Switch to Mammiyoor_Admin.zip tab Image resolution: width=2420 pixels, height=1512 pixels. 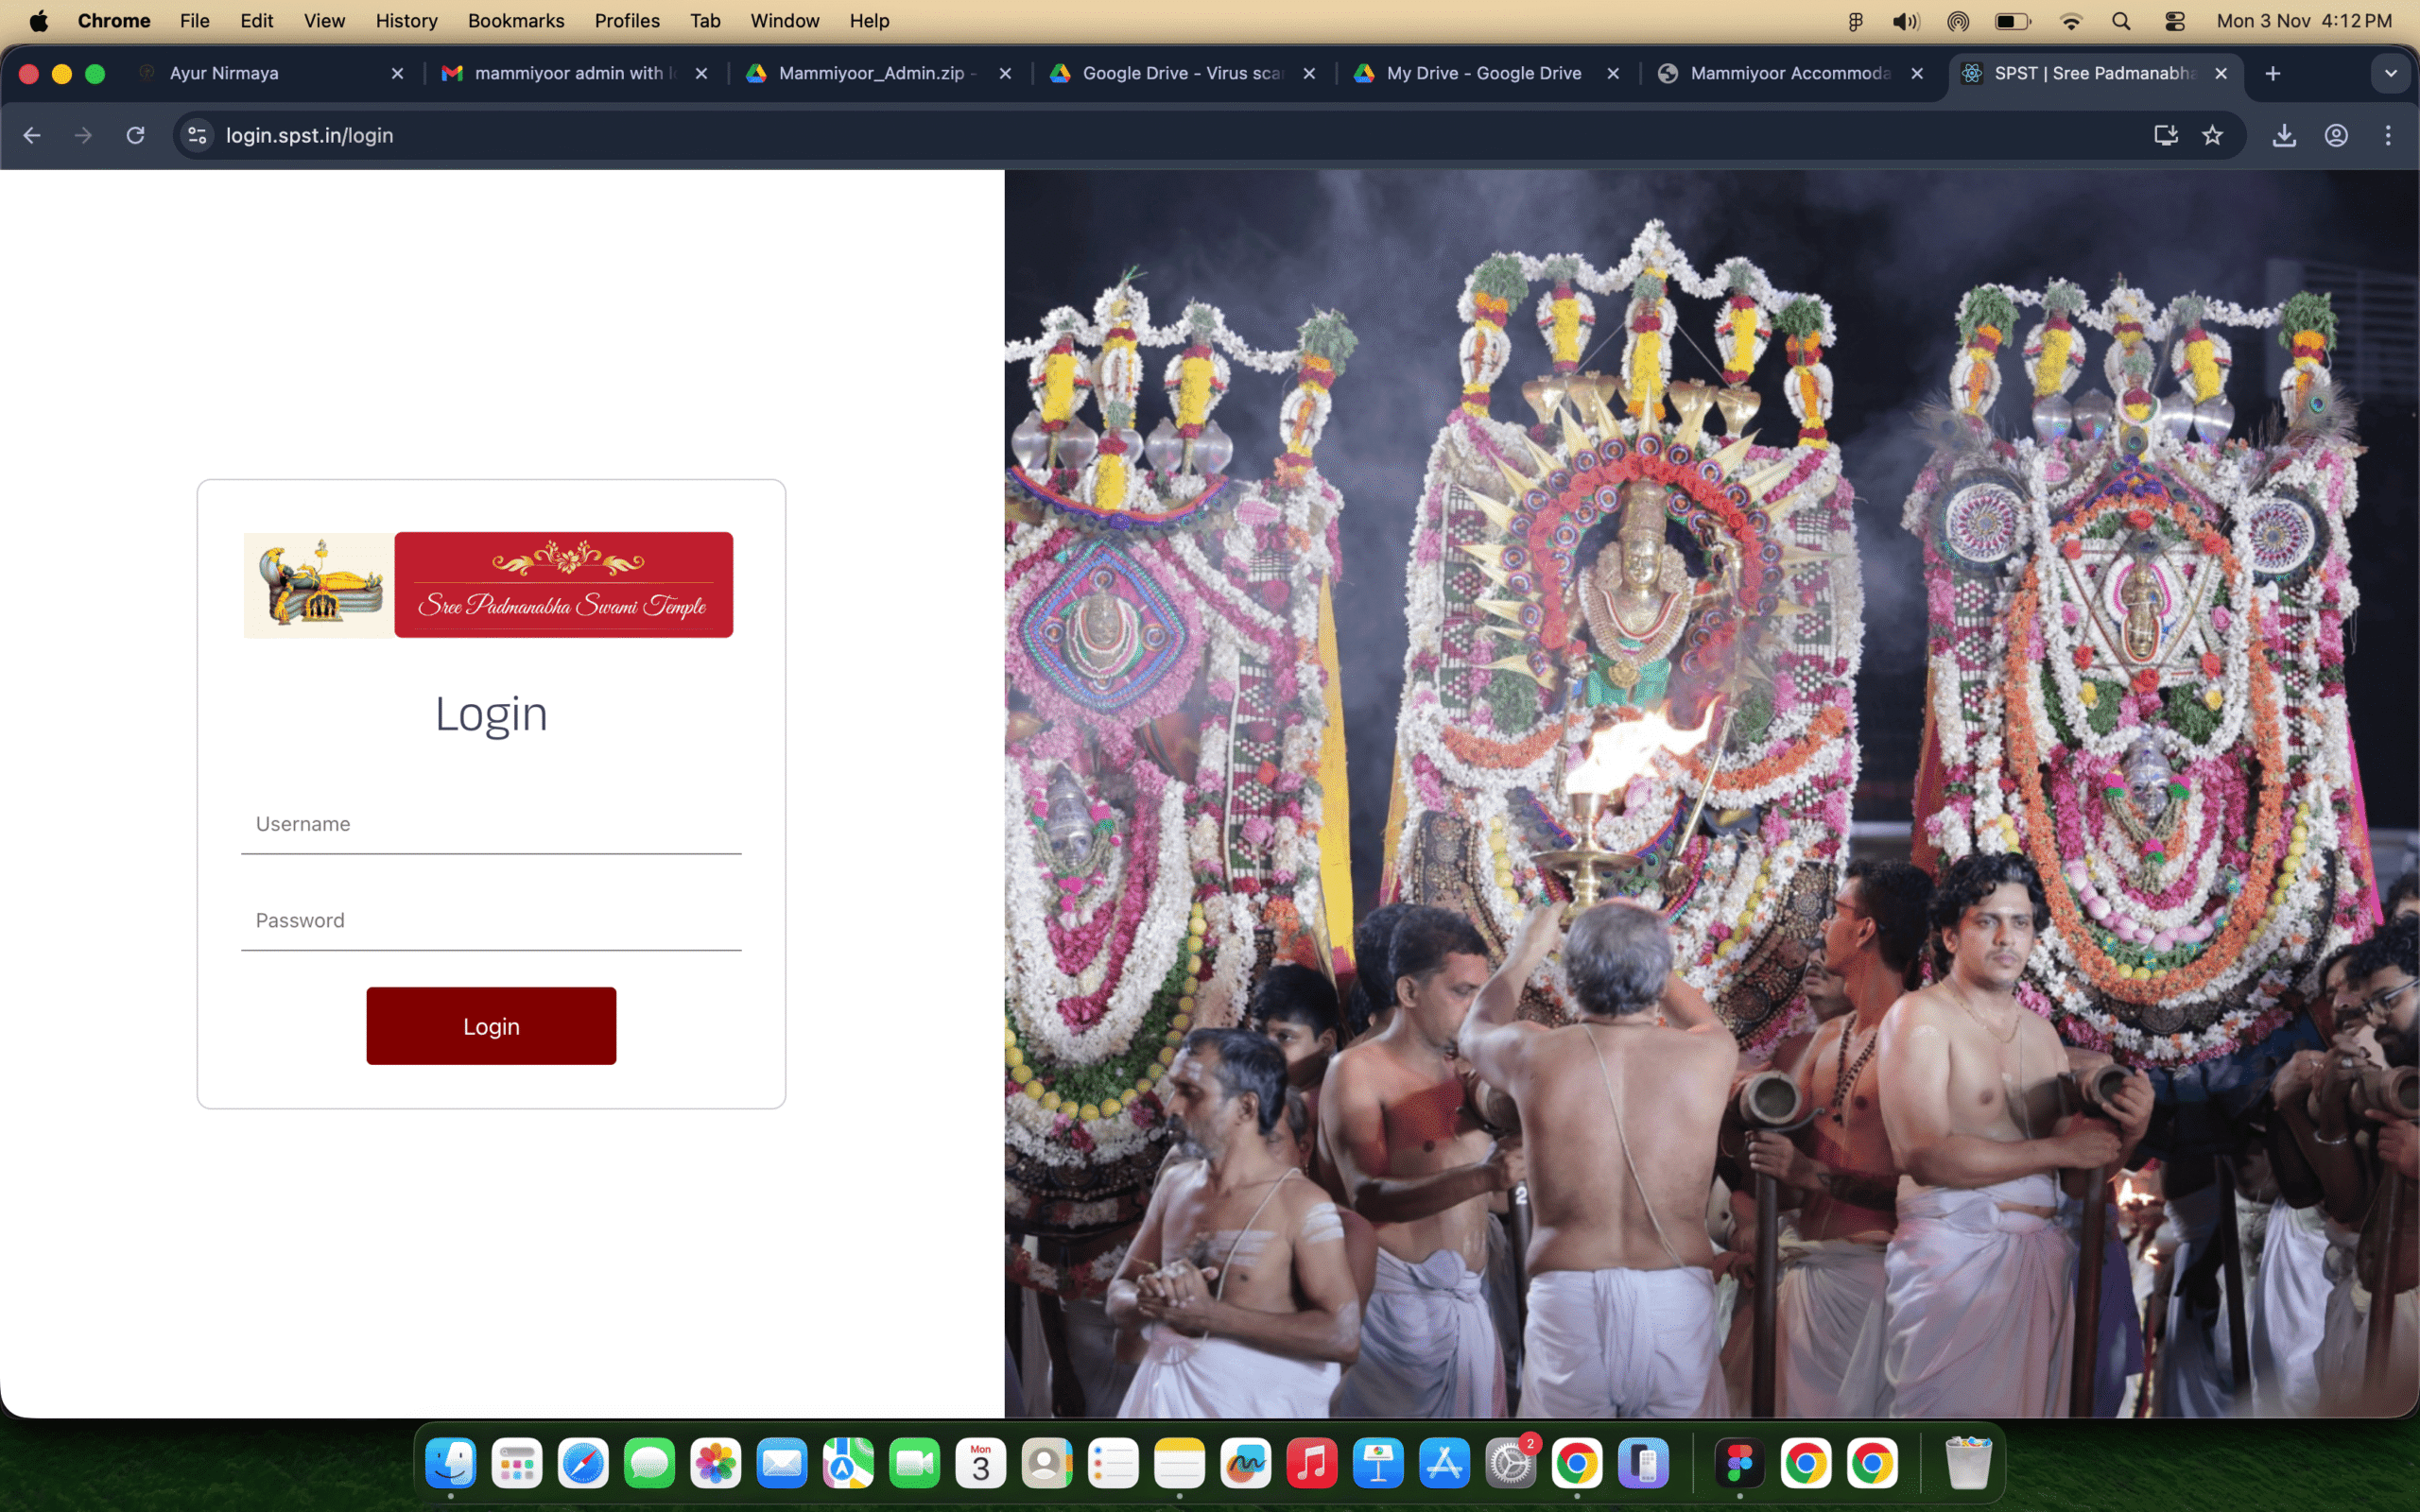click(x=870, y=73)
